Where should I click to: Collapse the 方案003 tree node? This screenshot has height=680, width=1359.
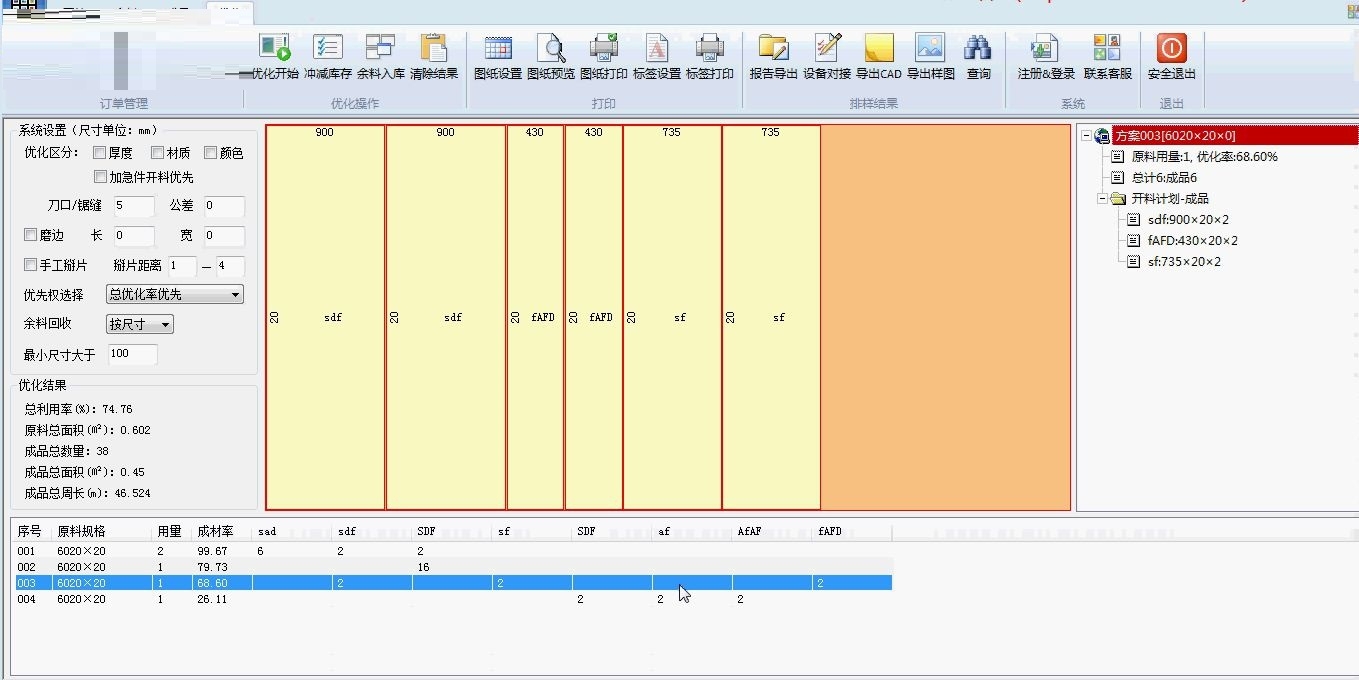pyautogui.click(x=1086, y=135)
